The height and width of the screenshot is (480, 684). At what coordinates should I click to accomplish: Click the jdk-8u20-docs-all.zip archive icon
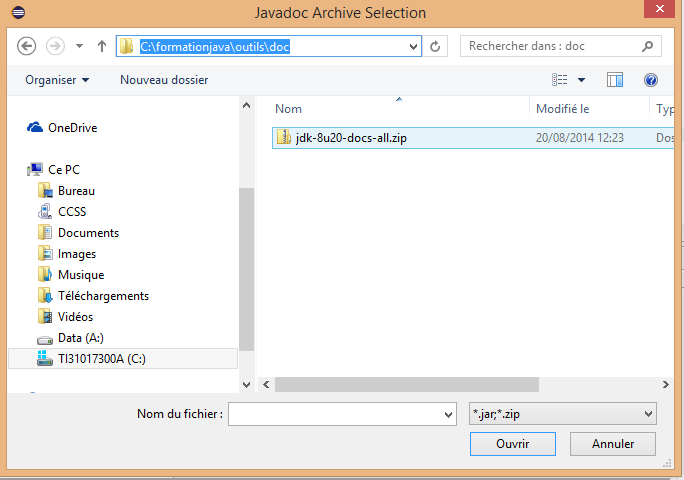284,137
